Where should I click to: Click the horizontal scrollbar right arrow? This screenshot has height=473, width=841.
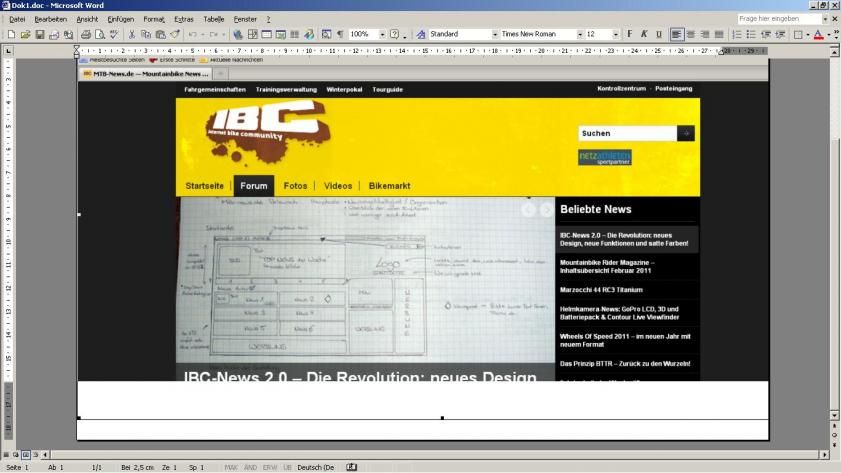(x=825, y=455)
